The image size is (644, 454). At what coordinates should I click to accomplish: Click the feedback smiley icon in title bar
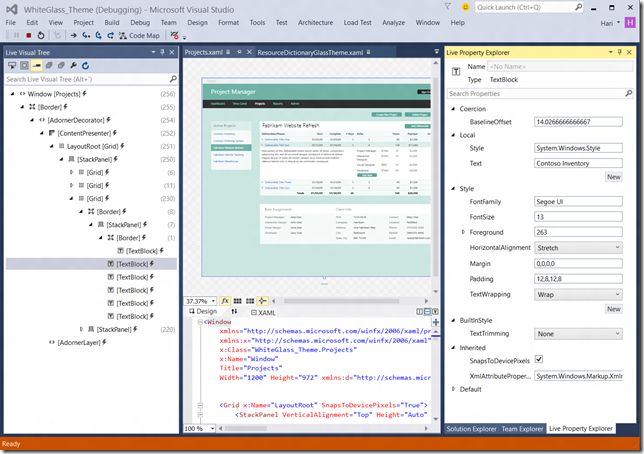(x=465, y=7)
